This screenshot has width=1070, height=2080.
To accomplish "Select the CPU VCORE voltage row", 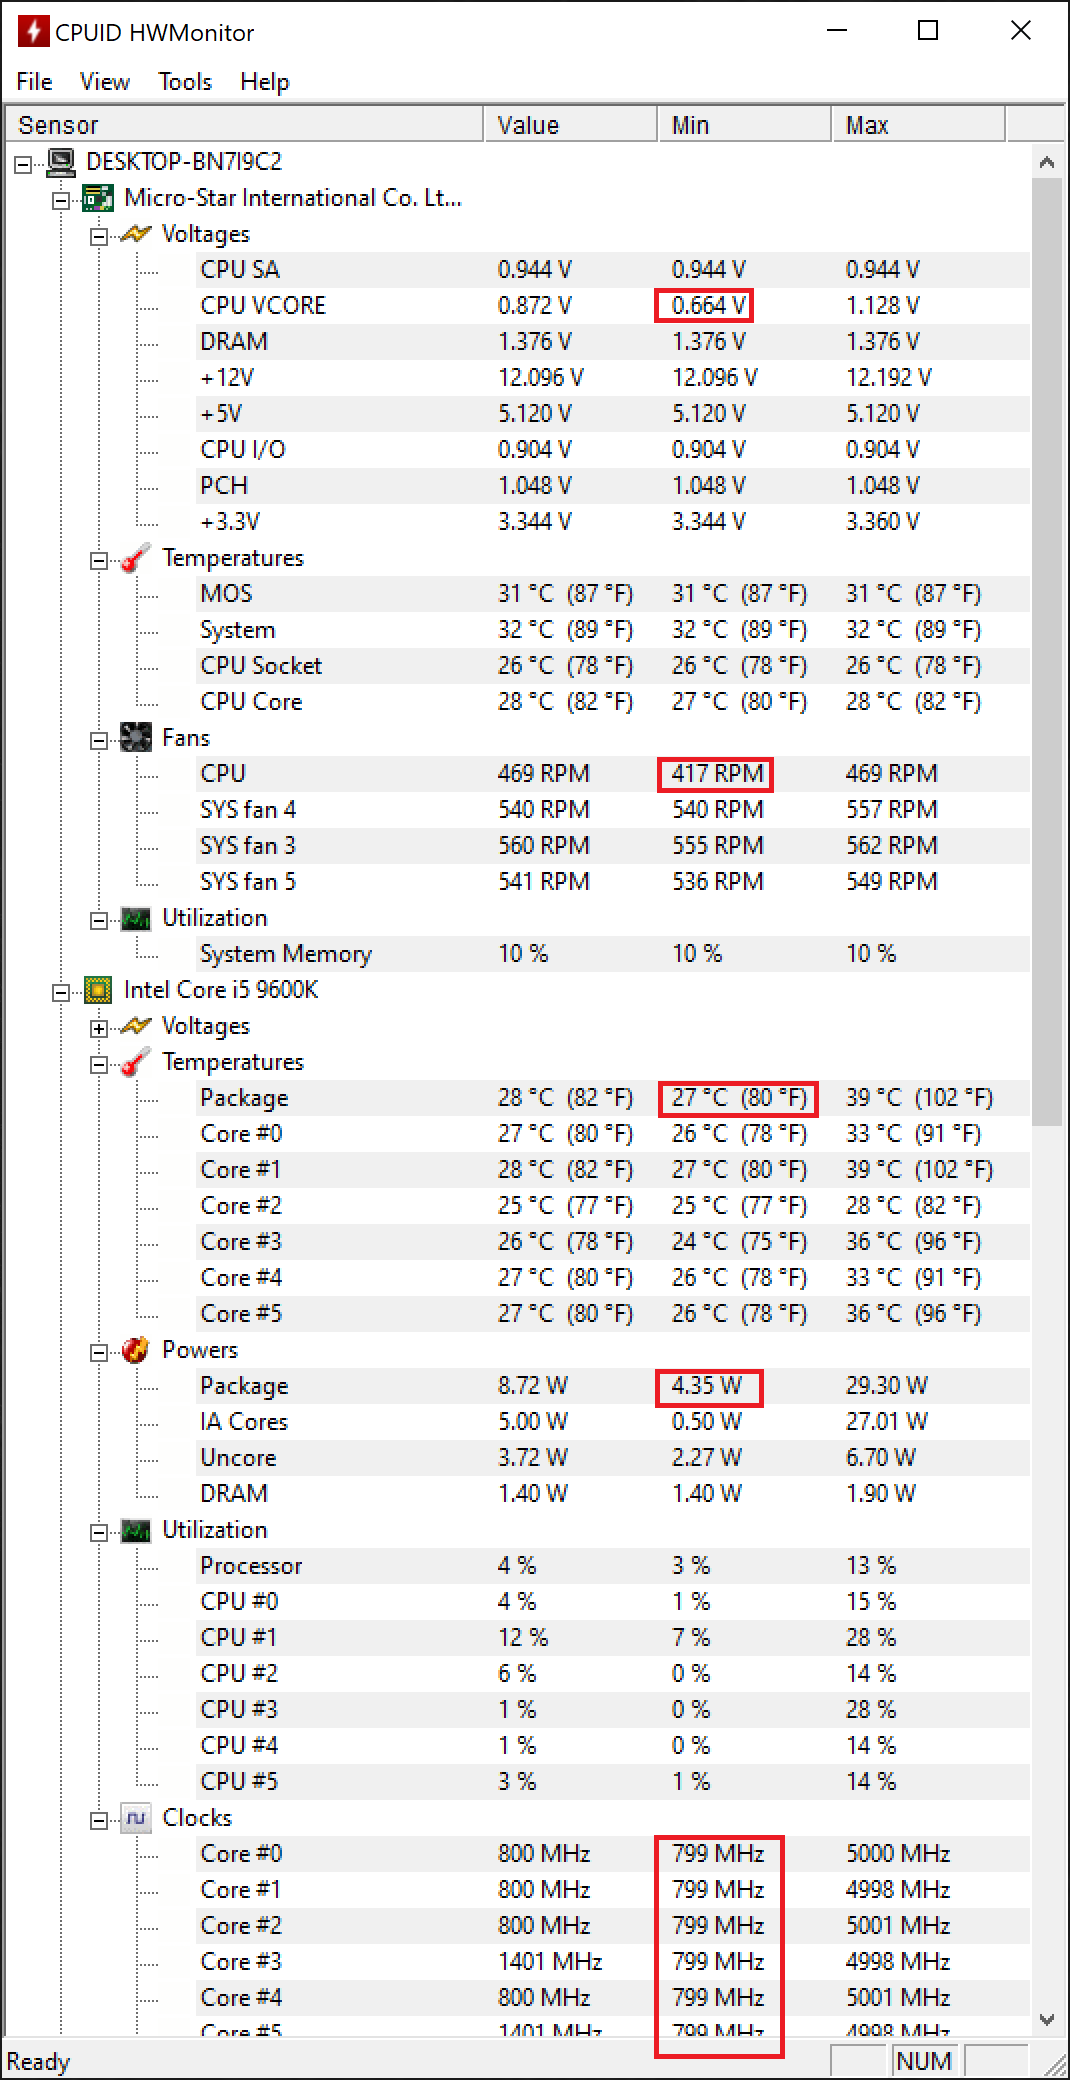I will coord(263,306).
